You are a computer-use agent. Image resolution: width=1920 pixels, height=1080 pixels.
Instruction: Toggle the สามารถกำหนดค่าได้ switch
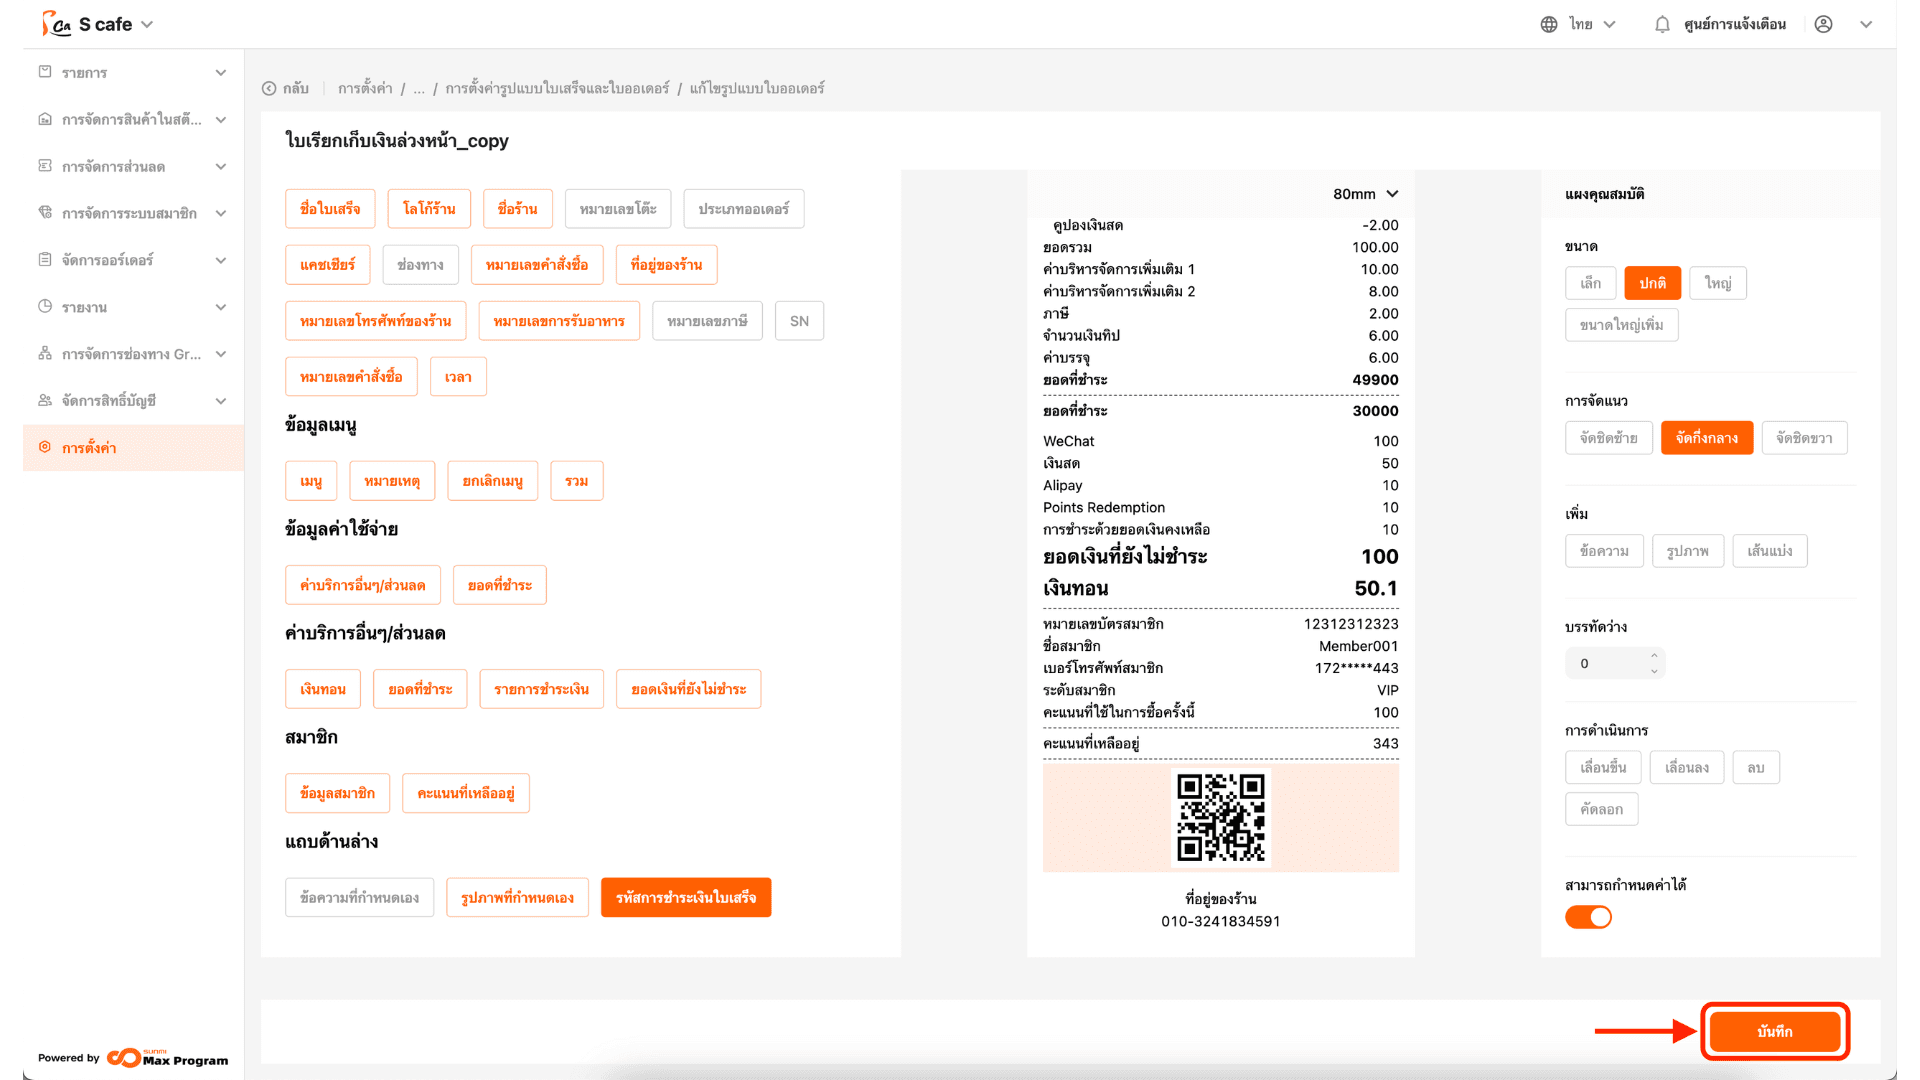pos(1588,917)
